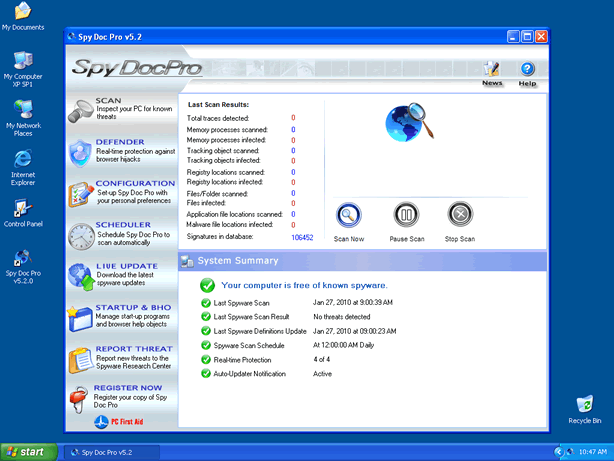This screenshot has width=614, height=461.
Task: Open the Defender real-time protection section
Action: pyautogui.click(x=120, y=151)
